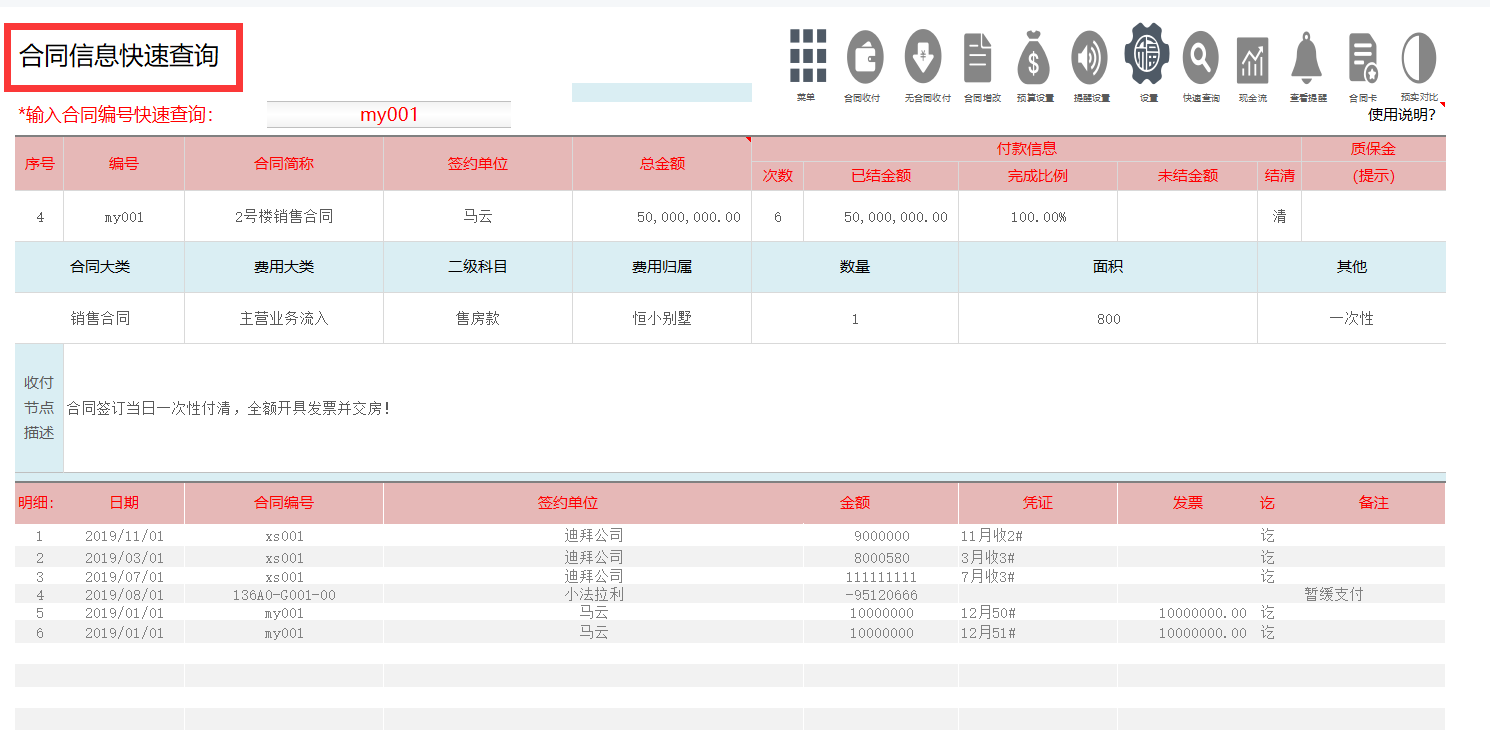Click the 完成比例 column header
The height and width of the screenshot is (730, 1490).
[1038, 176]
